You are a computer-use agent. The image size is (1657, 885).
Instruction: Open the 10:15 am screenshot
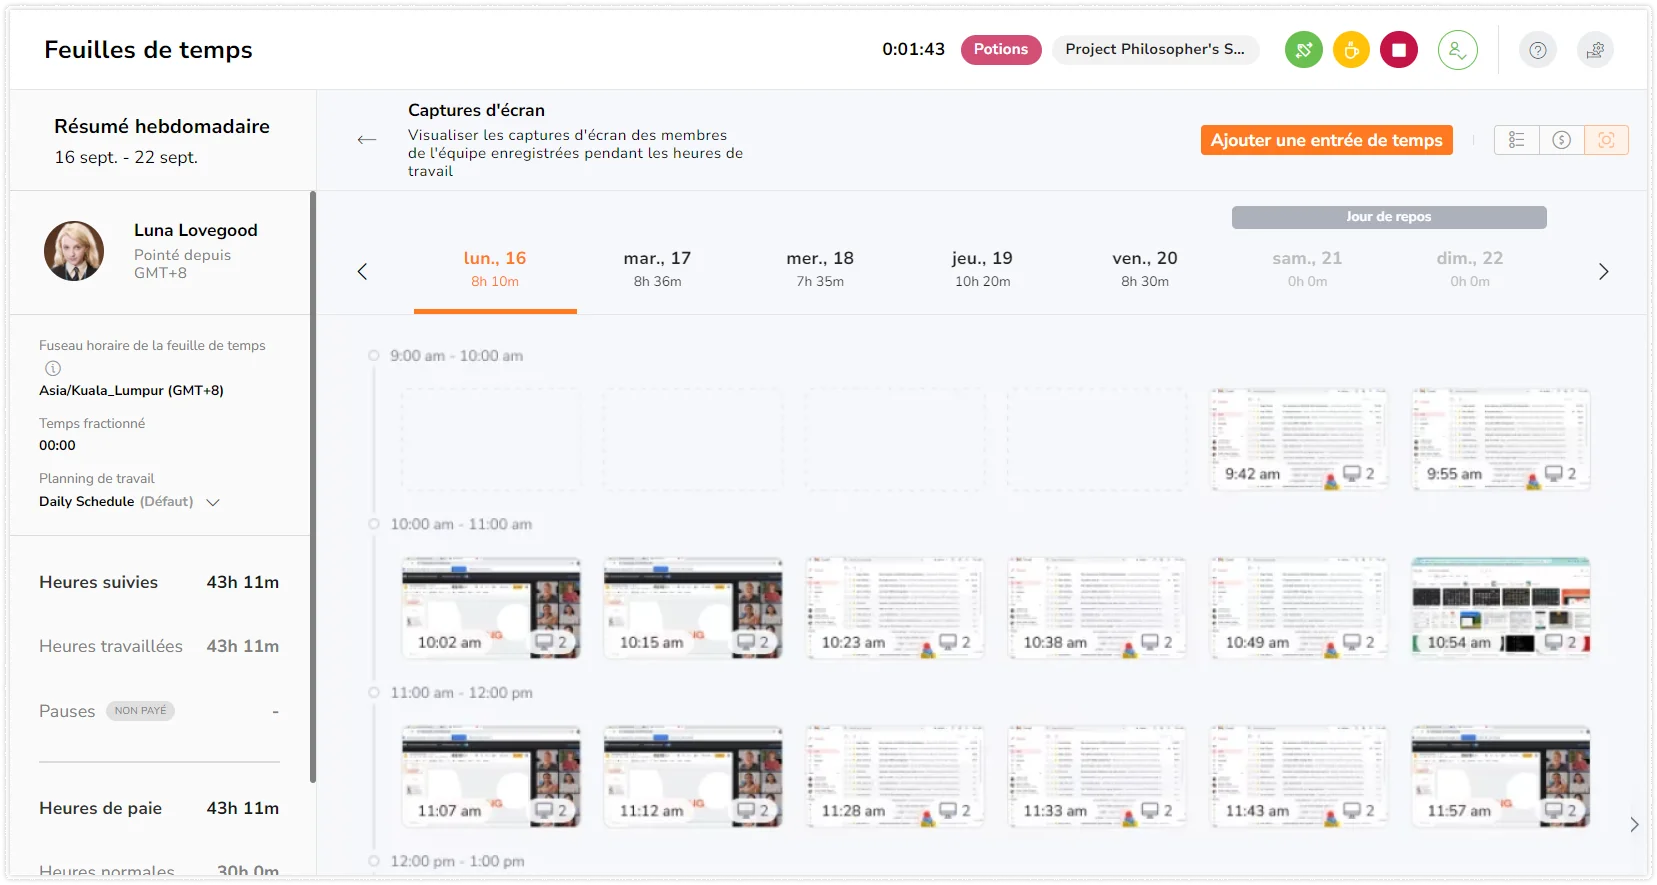pos(693,608)
